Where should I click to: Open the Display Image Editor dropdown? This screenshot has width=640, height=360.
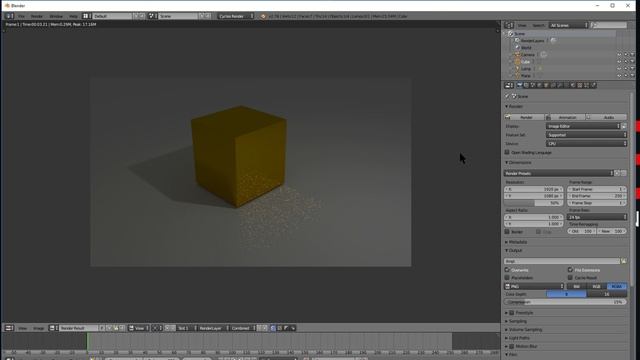(583, 126)
